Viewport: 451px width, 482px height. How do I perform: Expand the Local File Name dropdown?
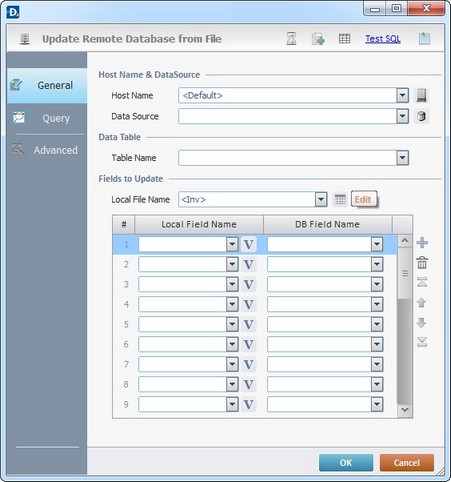(321, 200)
